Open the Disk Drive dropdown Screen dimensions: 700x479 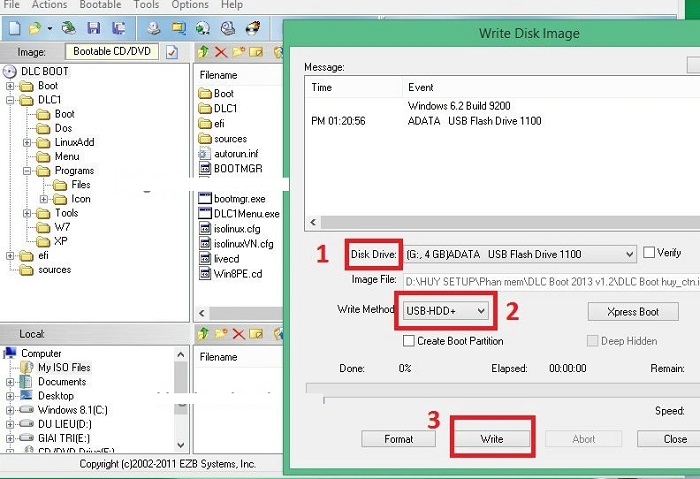click(627, 254)
